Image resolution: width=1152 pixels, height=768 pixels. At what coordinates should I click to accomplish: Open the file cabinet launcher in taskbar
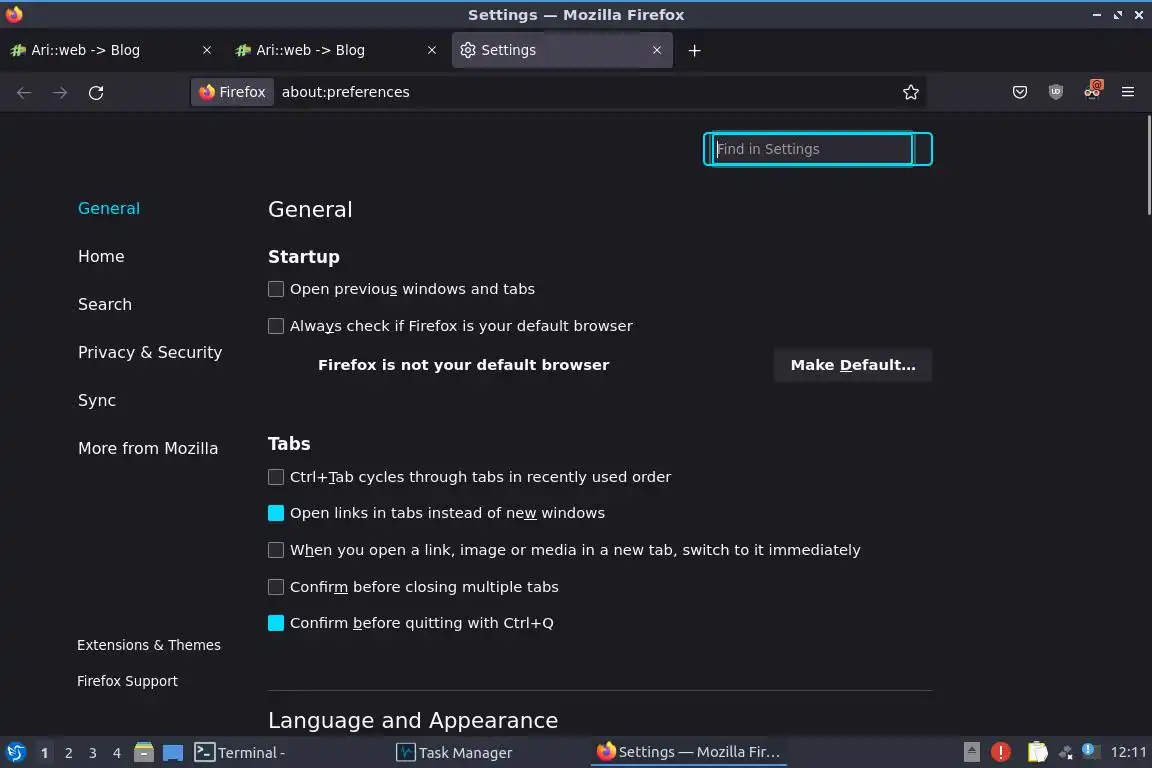click(x=144, y=753)
